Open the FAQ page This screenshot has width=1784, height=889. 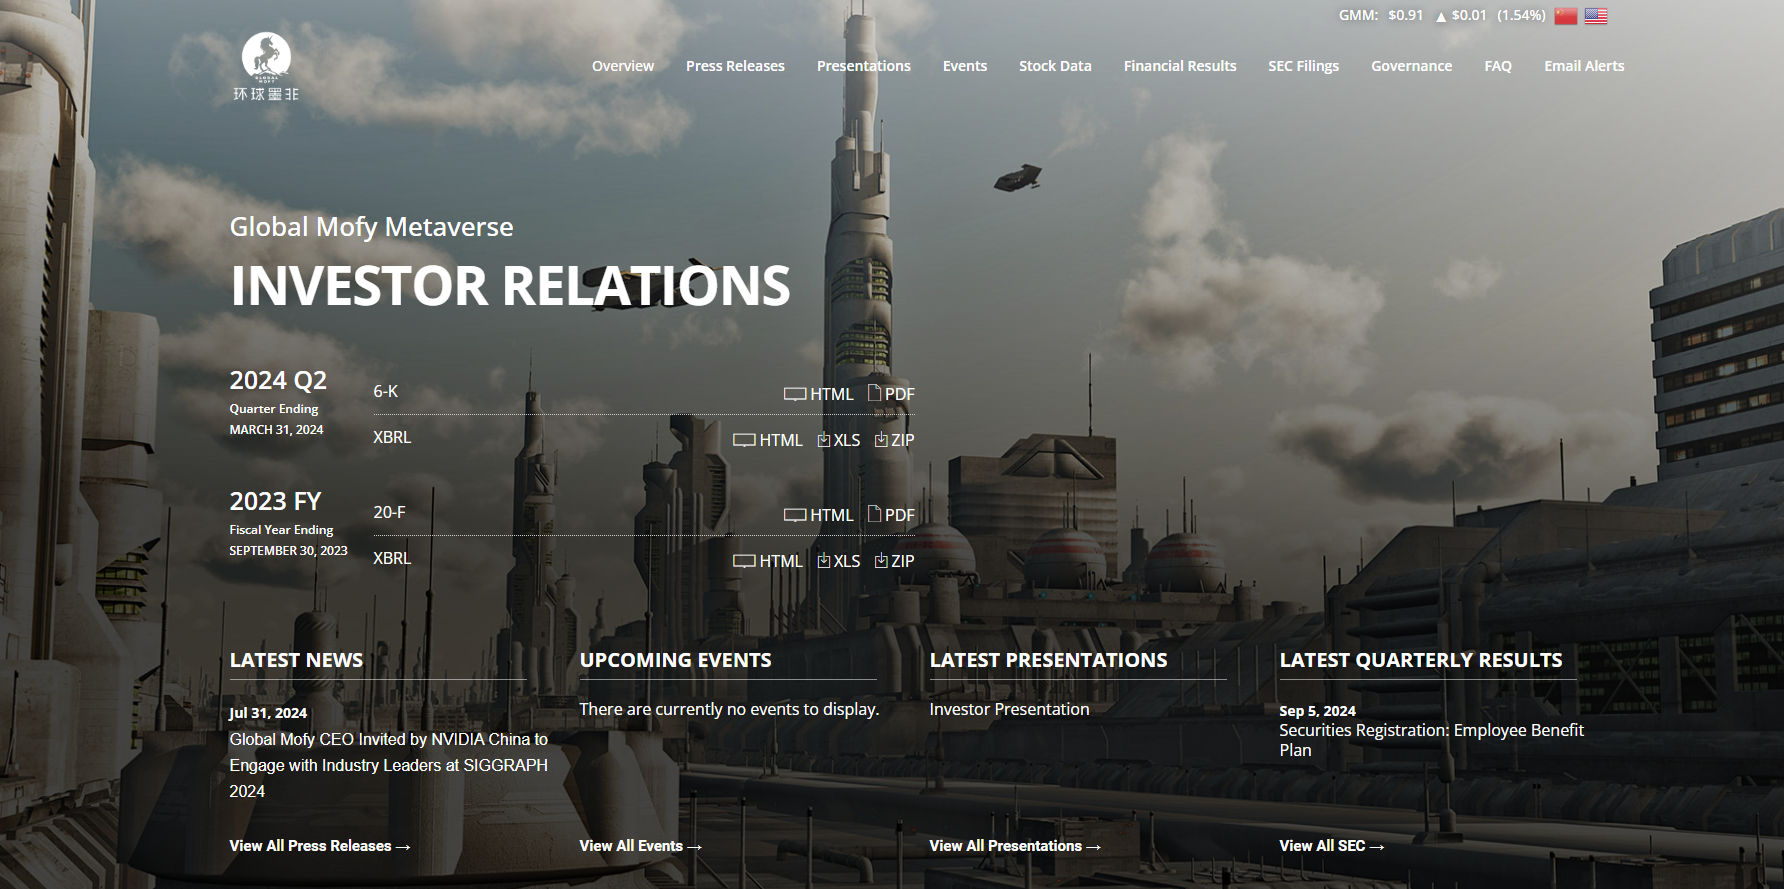[x=1498, y=66]
